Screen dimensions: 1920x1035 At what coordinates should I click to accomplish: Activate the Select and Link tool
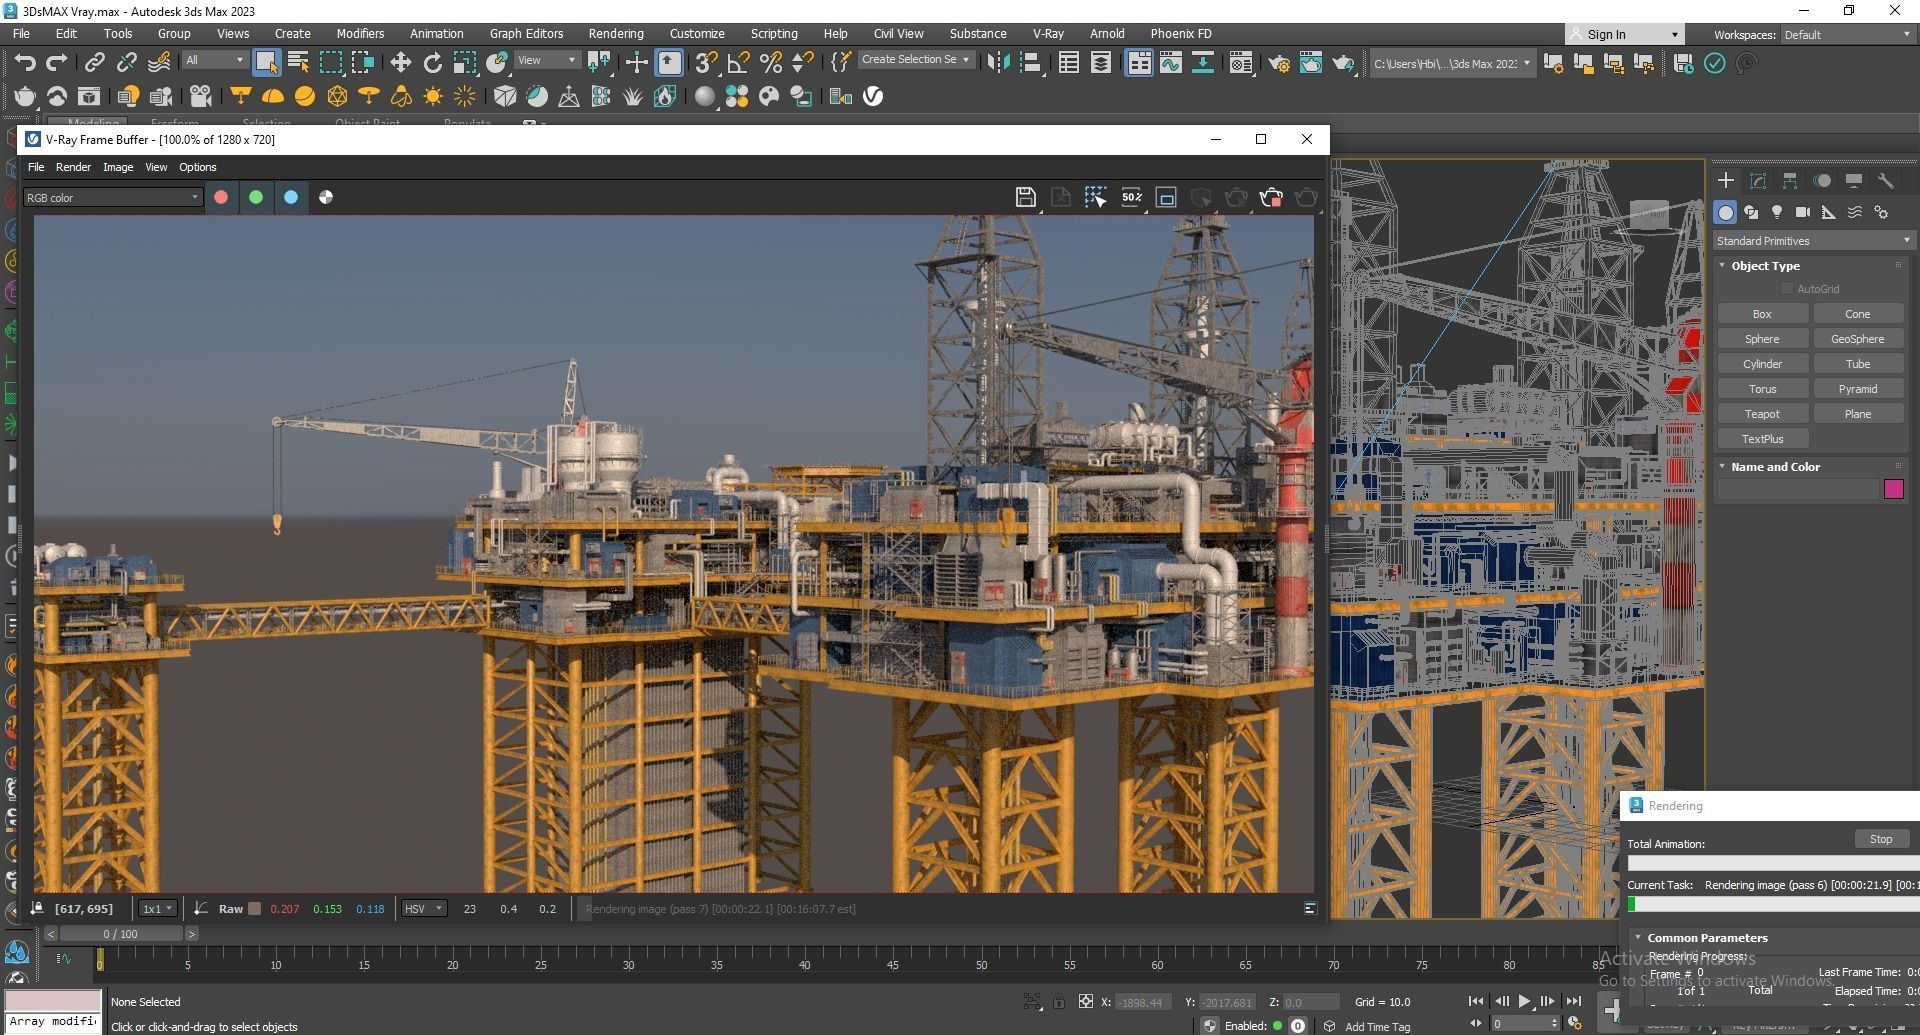point(94,63)
